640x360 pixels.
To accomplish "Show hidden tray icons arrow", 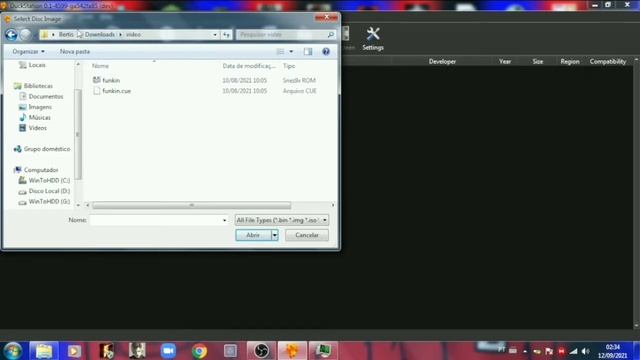I will (525, 351).
